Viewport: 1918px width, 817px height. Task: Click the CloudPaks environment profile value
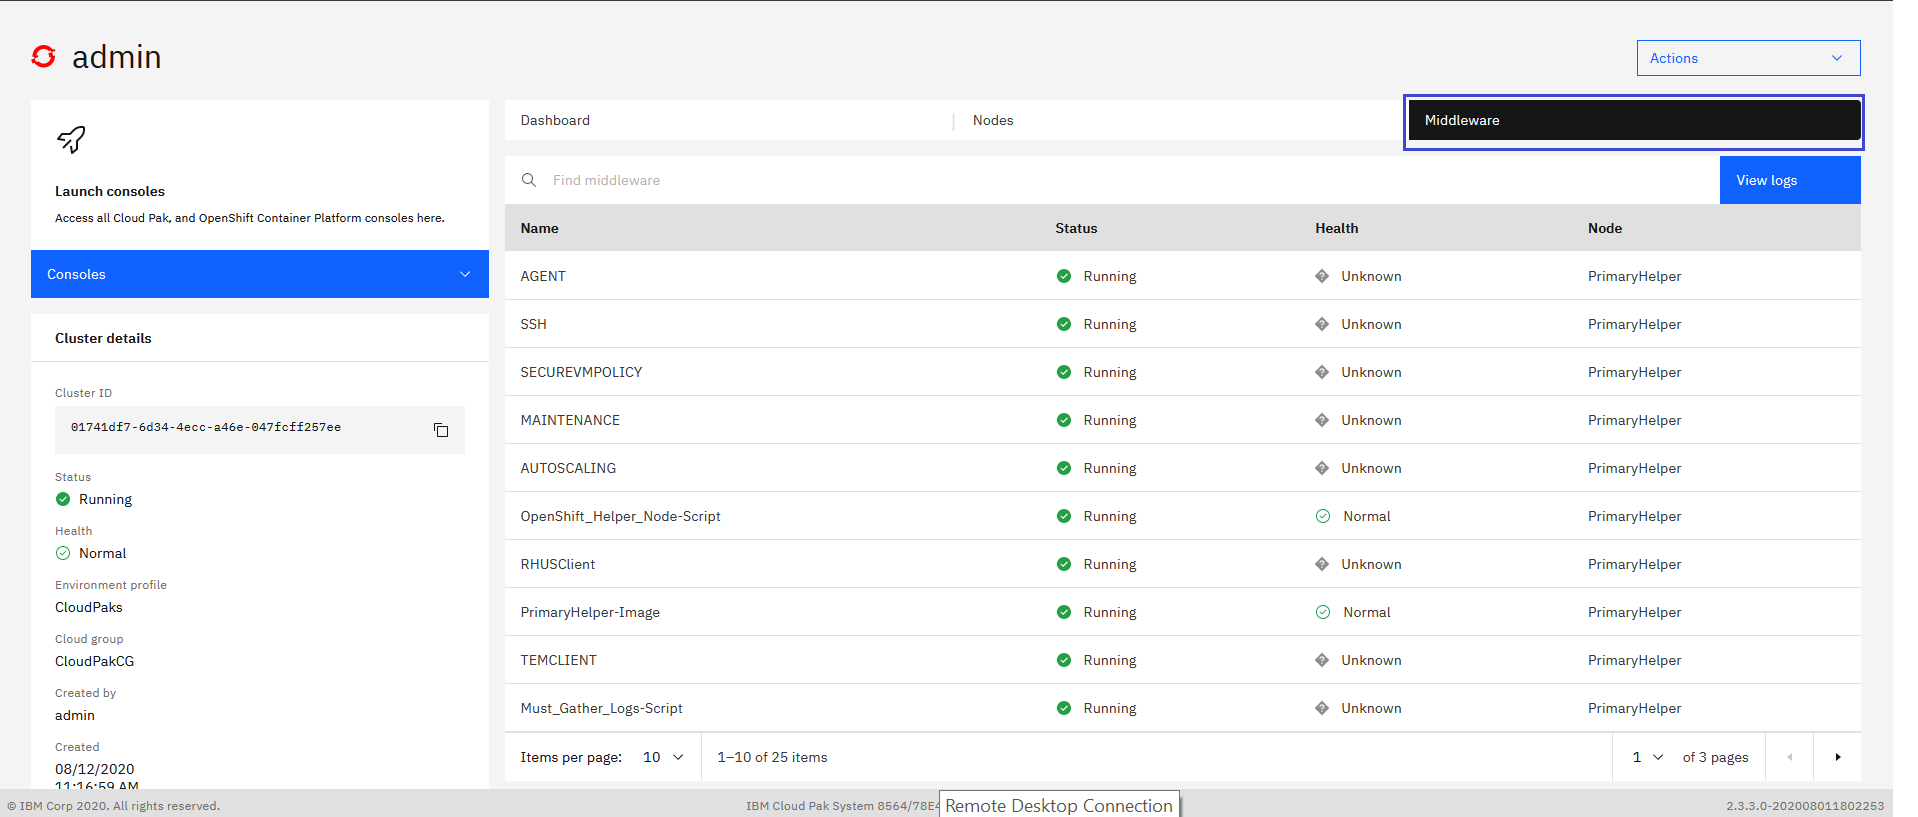click(89, 607)
